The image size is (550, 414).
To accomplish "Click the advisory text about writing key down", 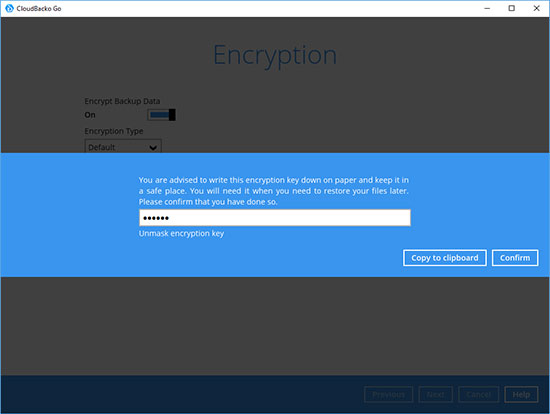I will 274,191.
